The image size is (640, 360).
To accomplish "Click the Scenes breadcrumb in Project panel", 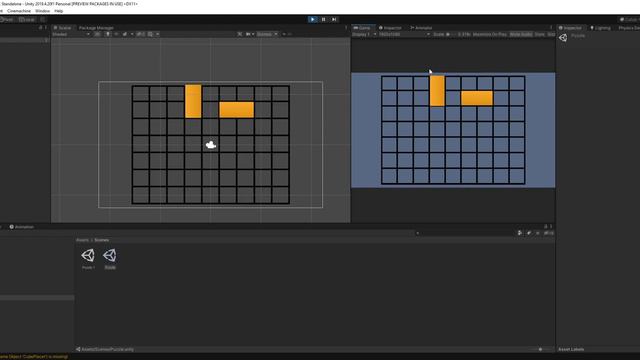I will pos(102,240).
